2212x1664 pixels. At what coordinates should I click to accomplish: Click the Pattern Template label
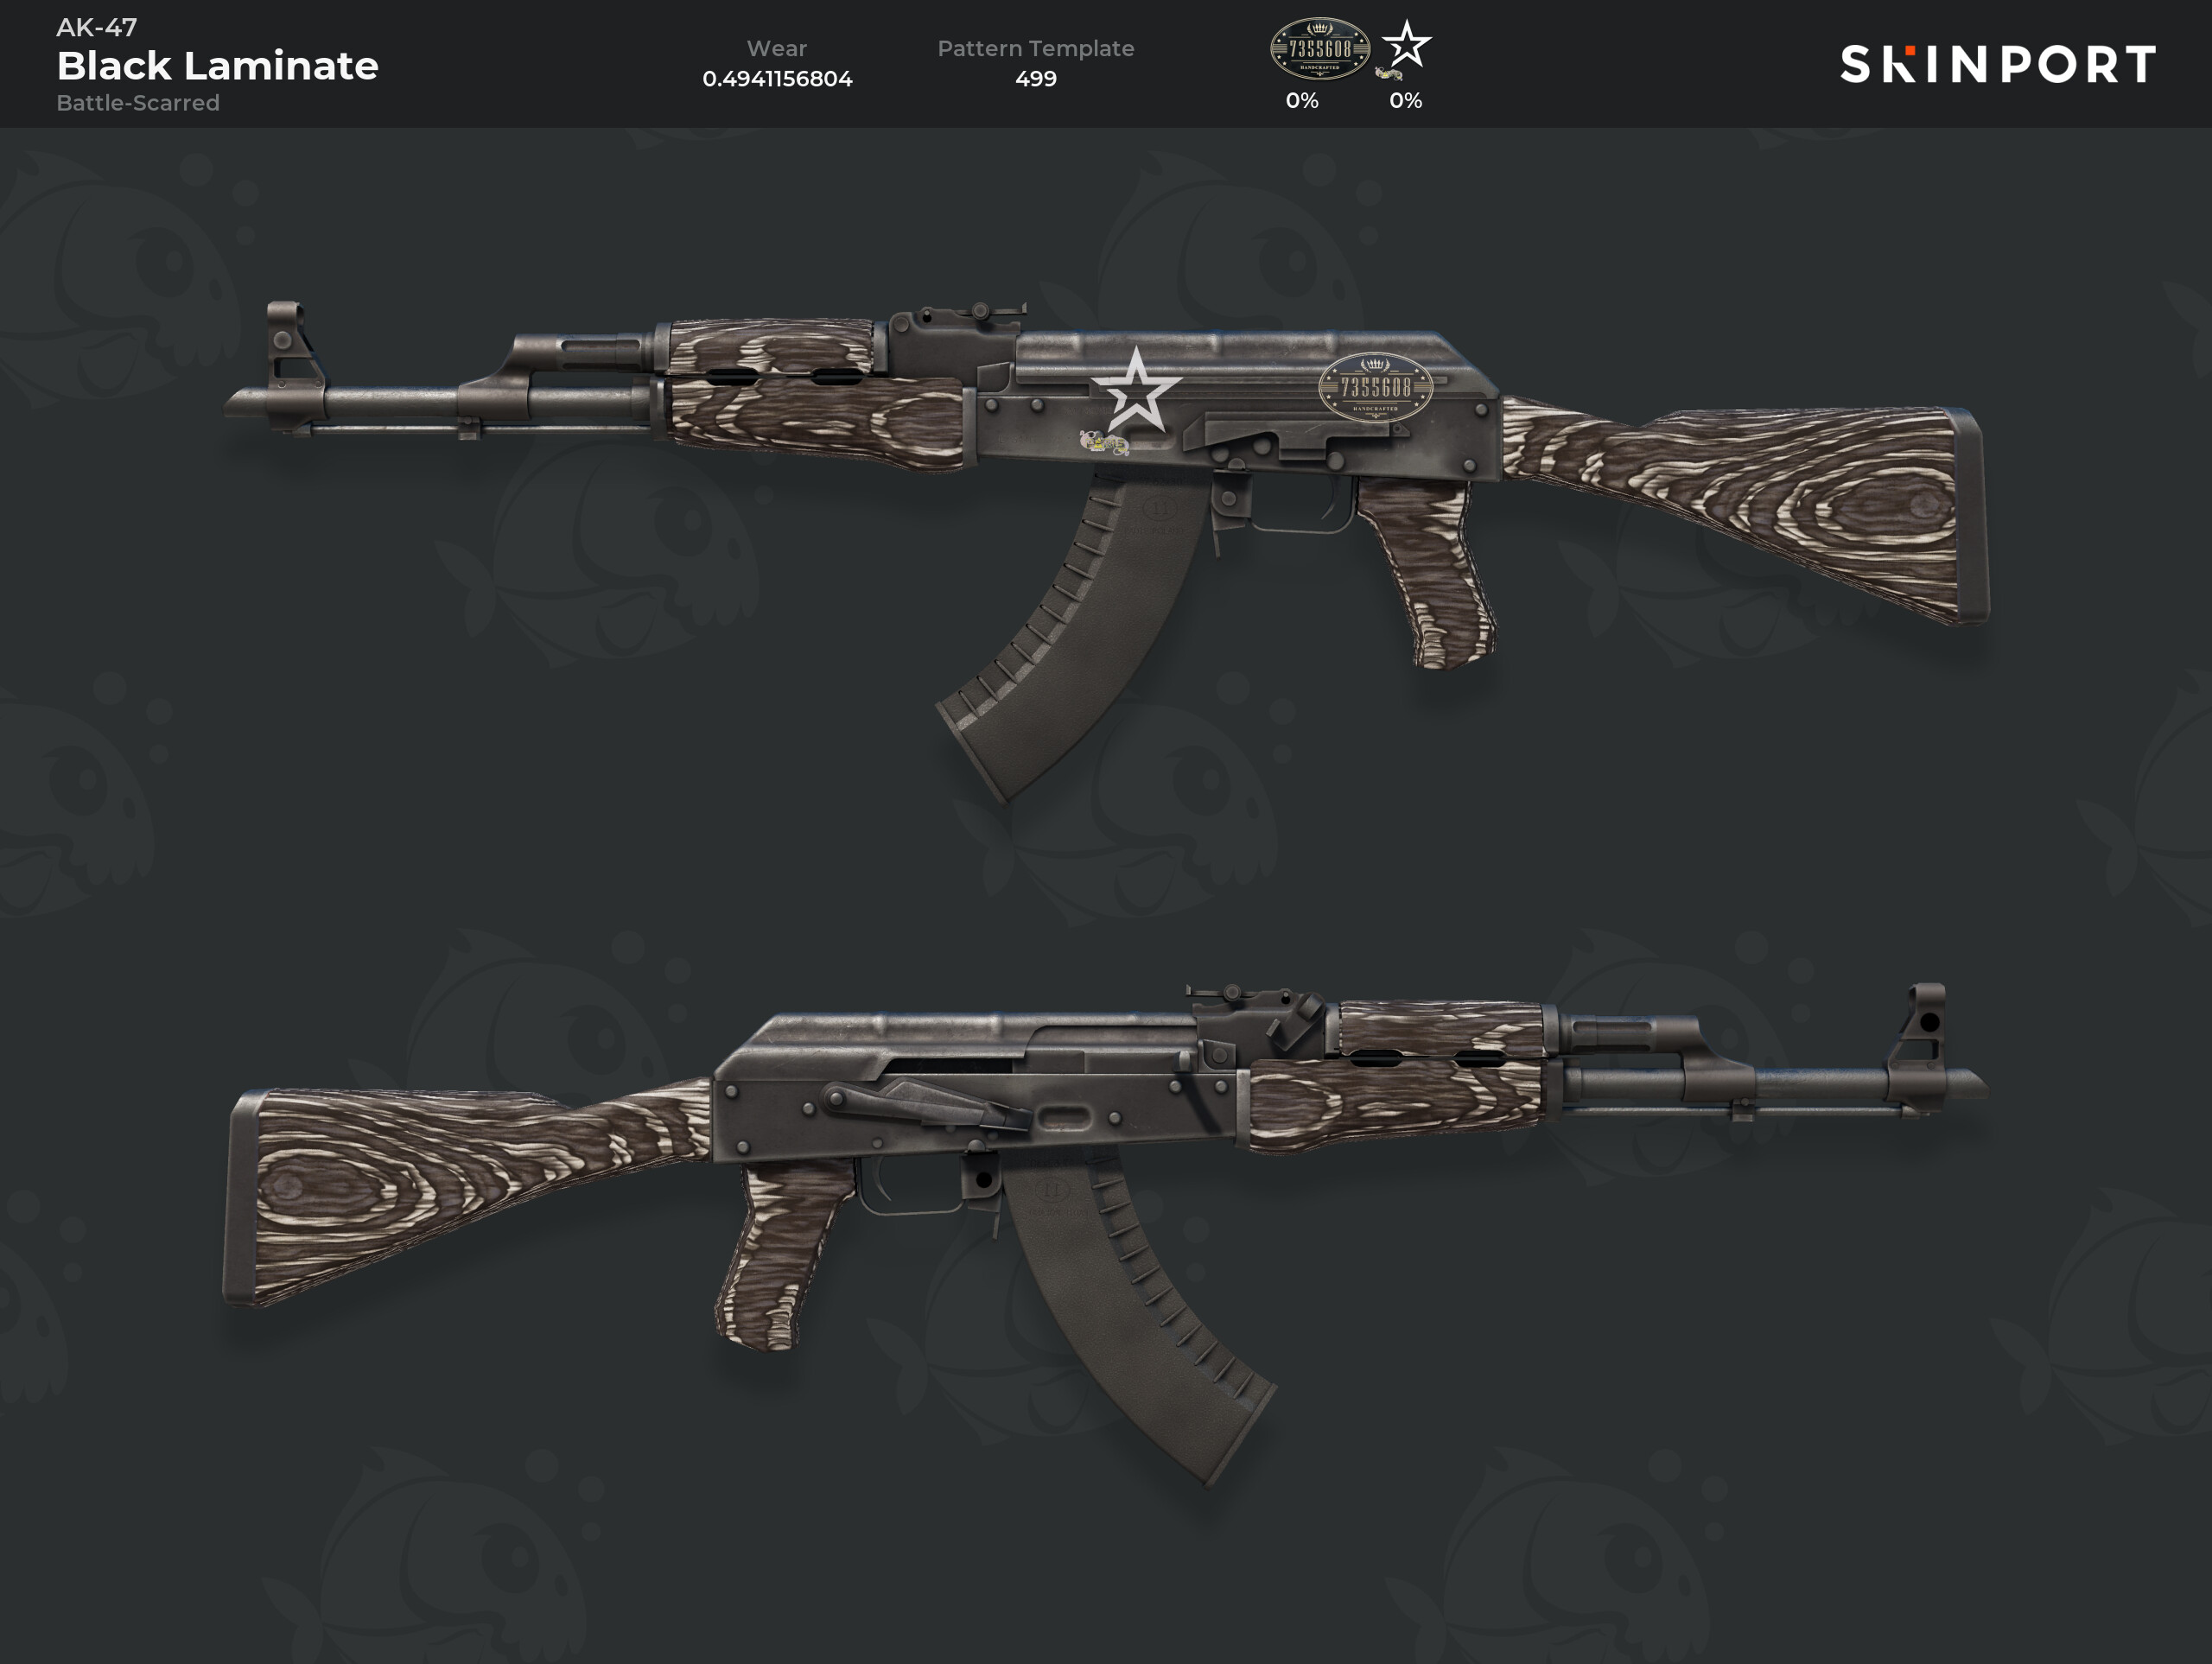click(1035, 49)
